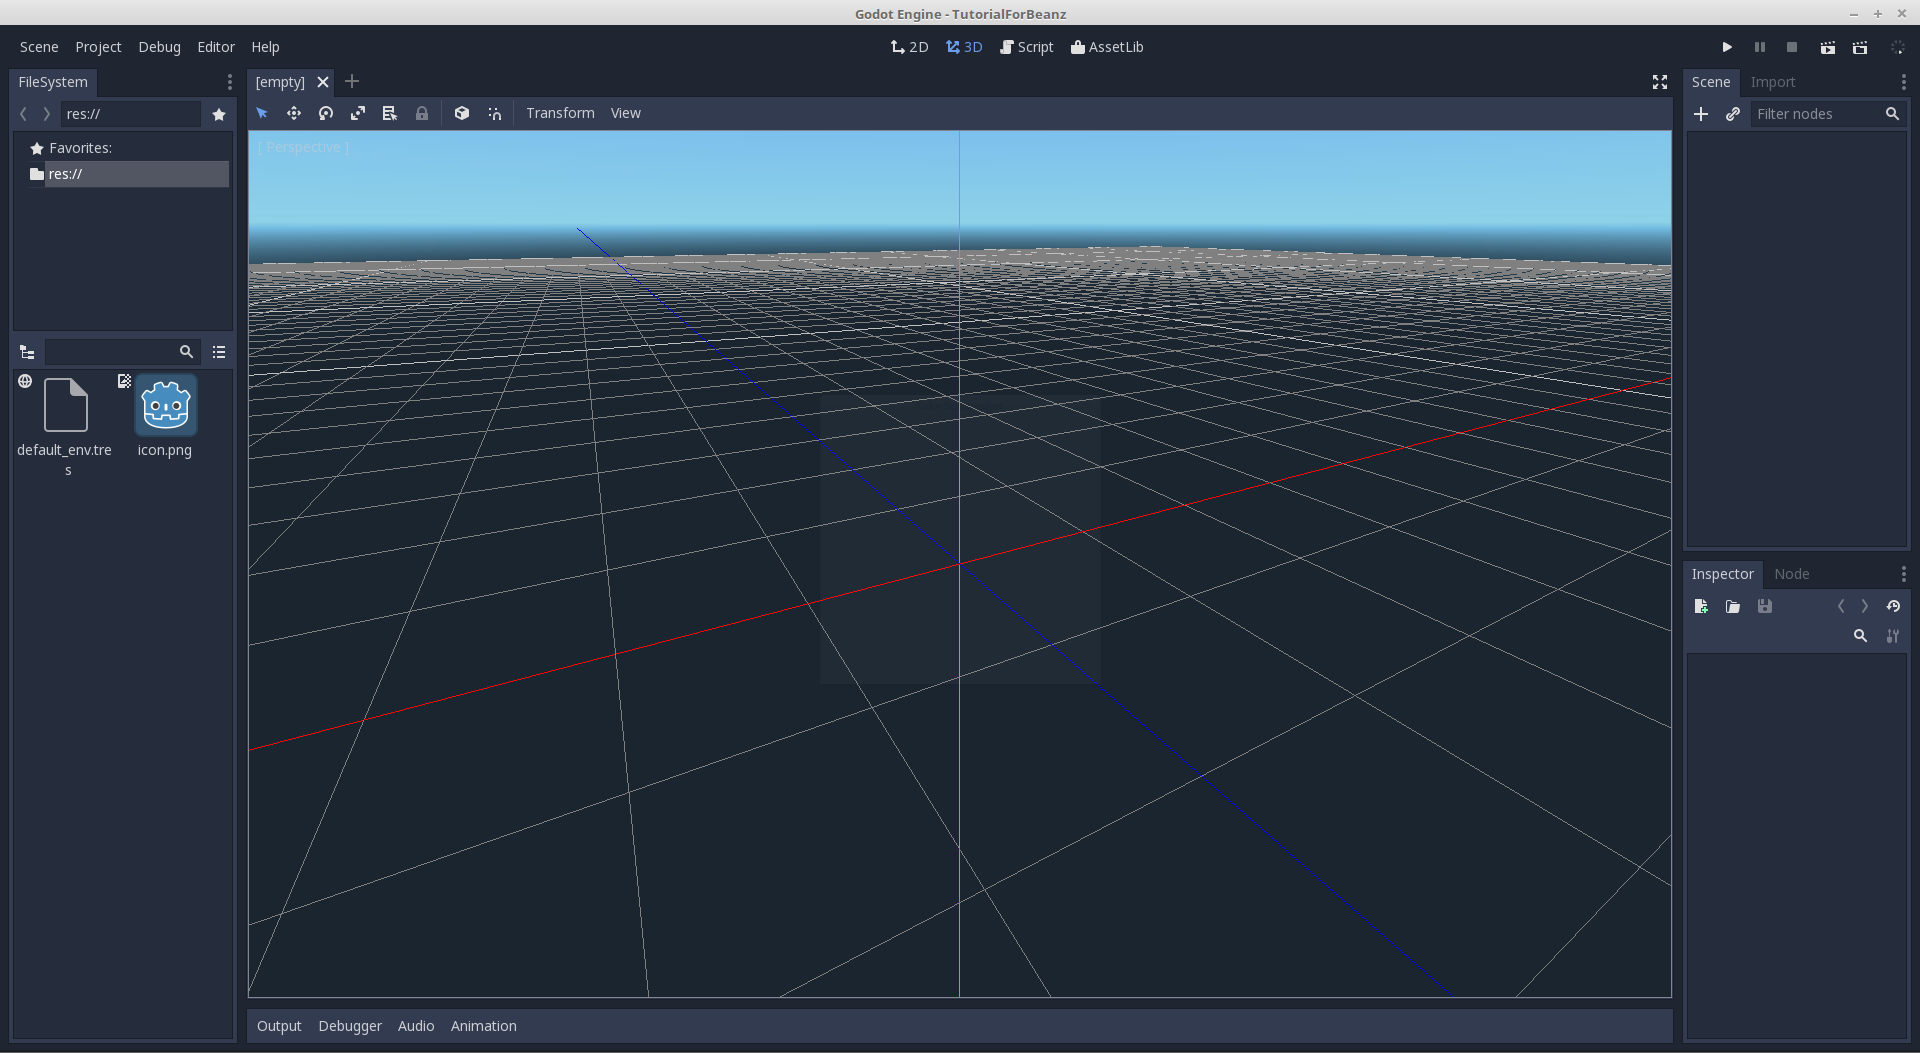Select the Scene dock tab
1920x1053 pixels.
(x=1711, y=82)
